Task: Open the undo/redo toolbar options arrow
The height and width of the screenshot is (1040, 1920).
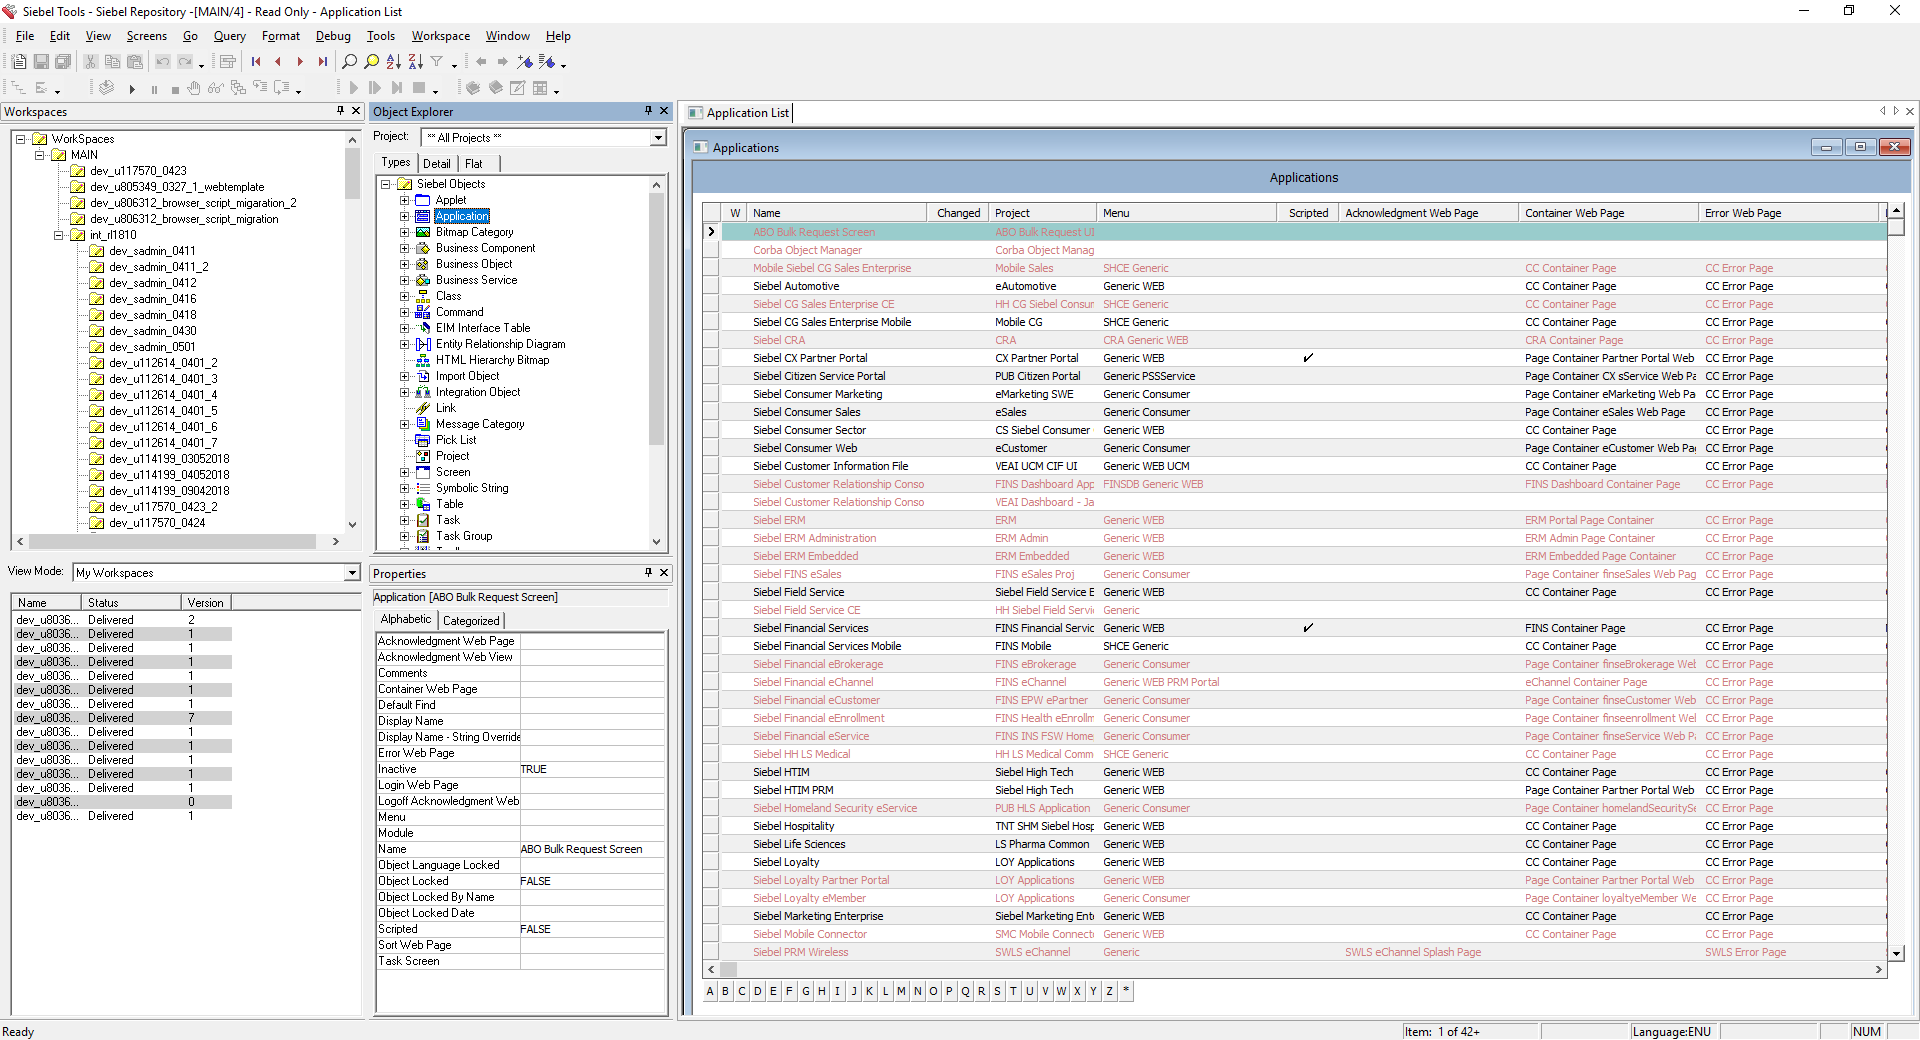Action: tap(200, 65)
